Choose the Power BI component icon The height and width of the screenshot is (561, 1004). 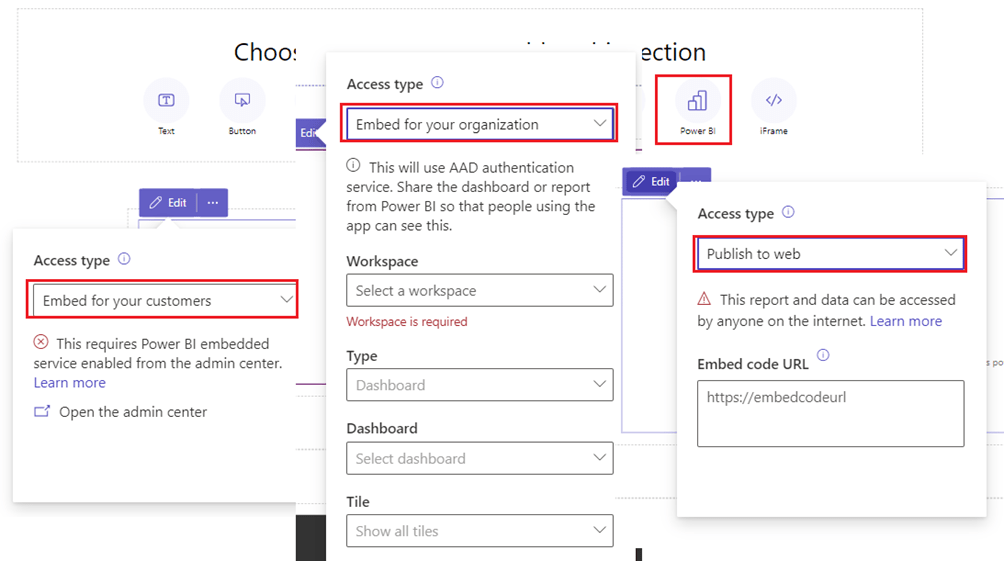click(697, 101)
